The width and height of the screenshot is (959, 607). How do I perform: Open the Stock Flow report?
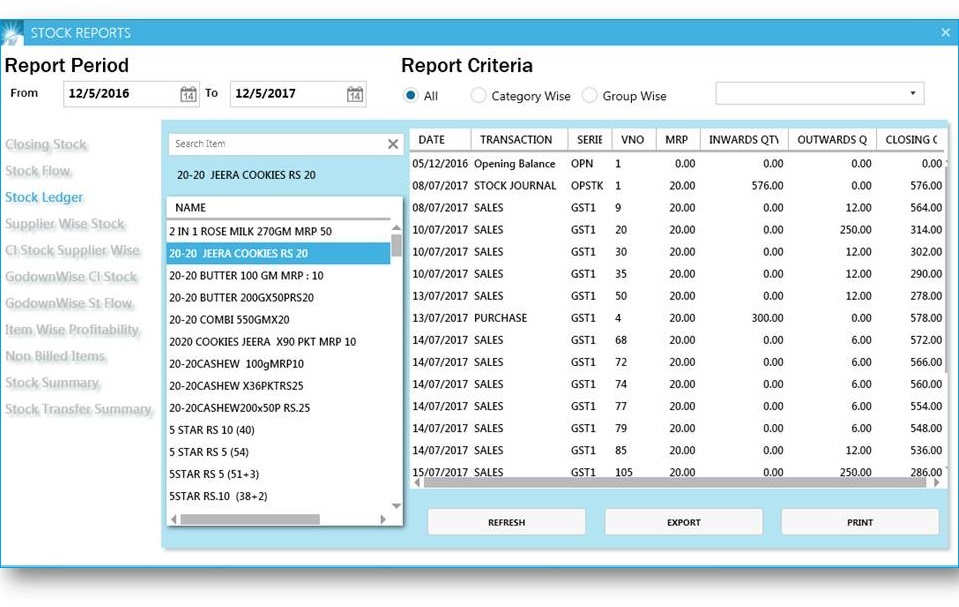pos(39,171)
